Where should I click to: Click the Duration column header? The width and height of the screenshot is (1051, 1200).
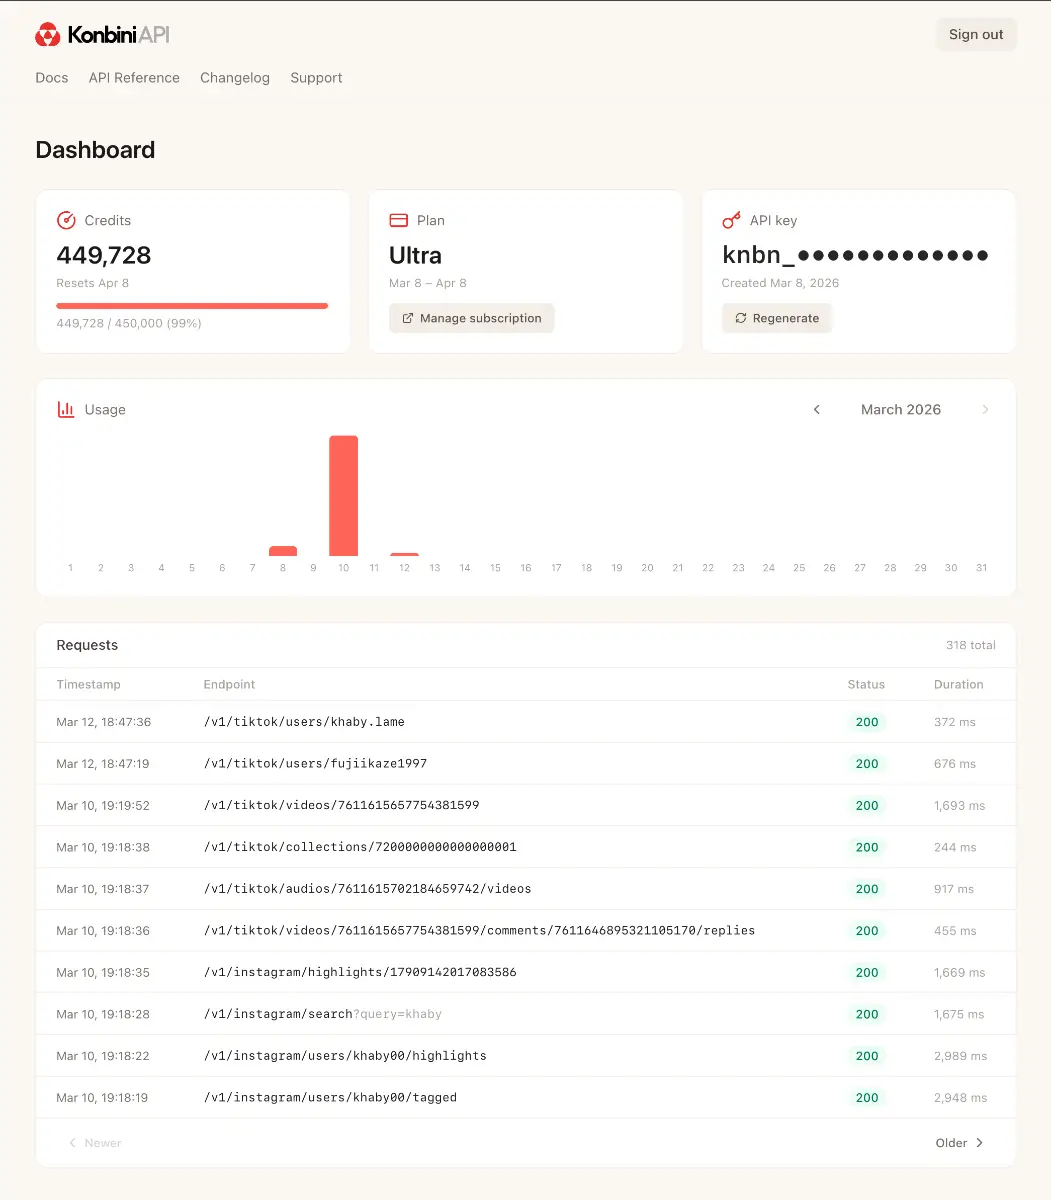click(x=959, y=685)
